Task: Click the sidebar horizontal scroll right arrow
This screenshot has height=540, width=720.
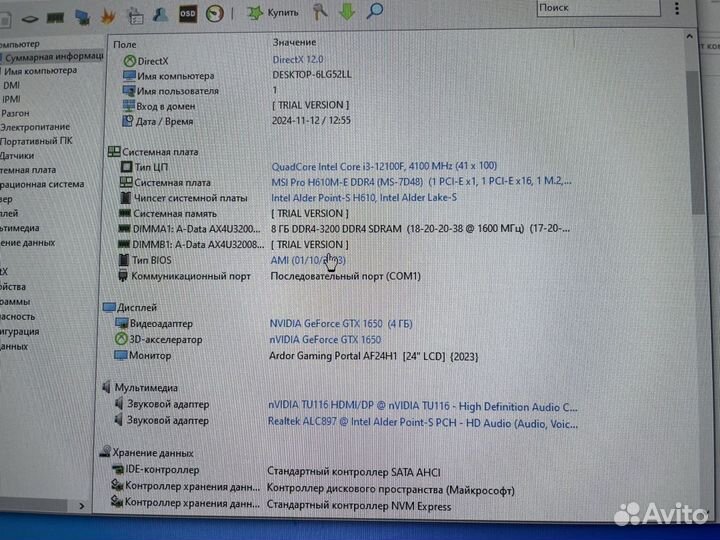Action: tap(81, 506)
